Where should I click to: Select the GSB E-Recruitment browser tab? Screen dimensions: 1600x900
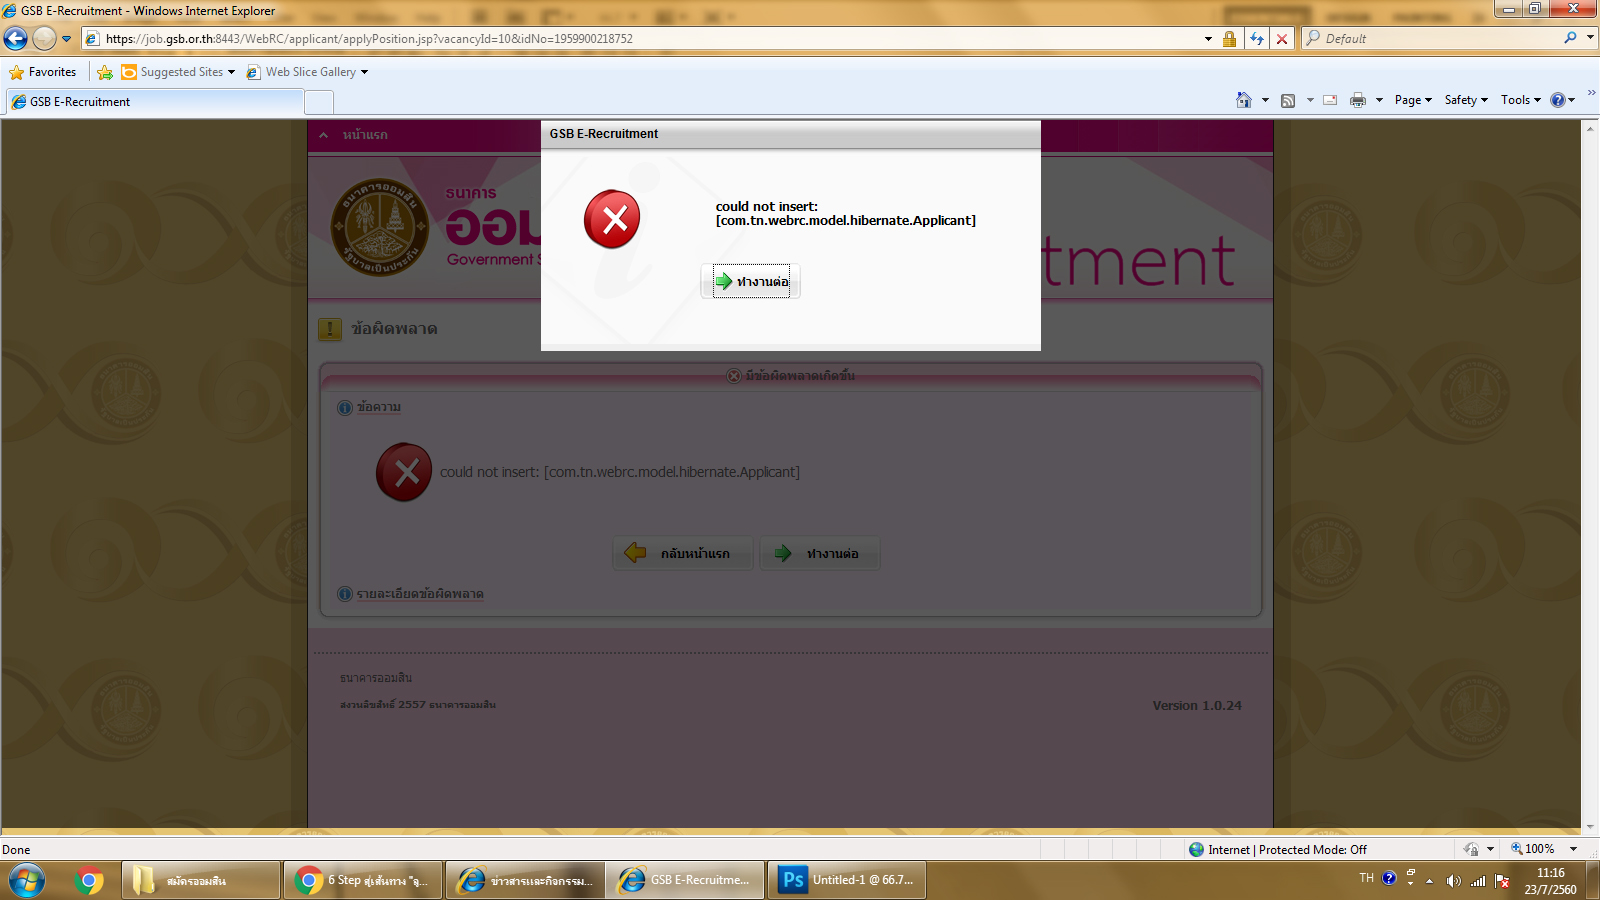pos(155,102)
